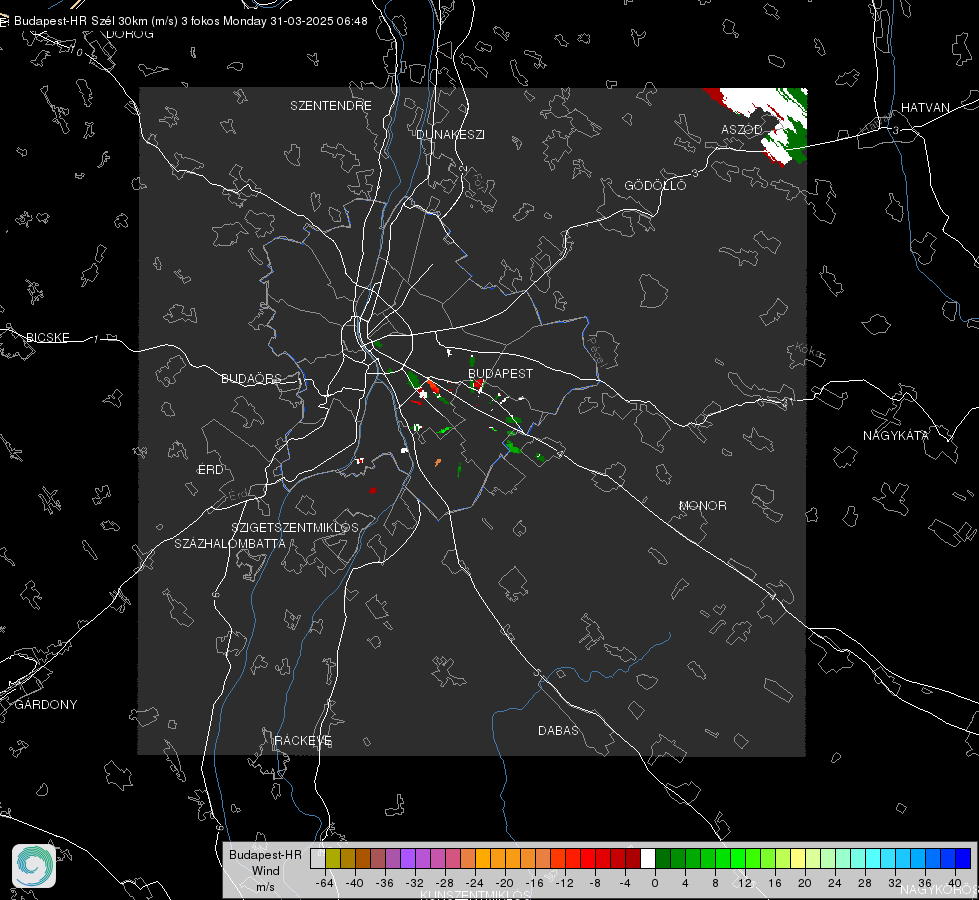Click the legend value label '32'
This screenshot has width=979, height=900.
[x=895, y=883]
